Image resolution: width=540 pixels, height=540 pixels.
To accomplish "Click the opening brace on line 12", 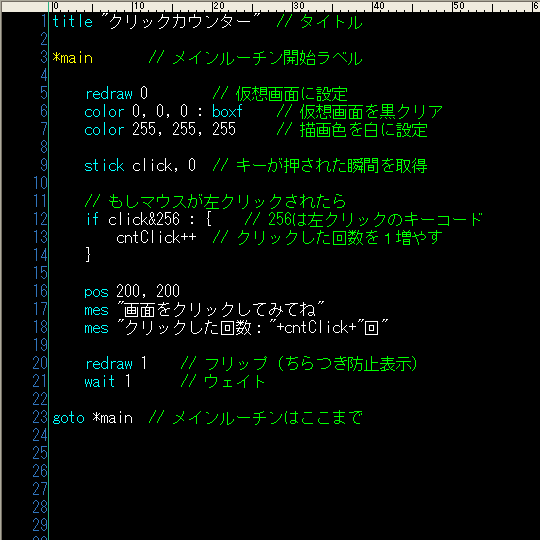I will pyautogui.click(x=209, y=219).
